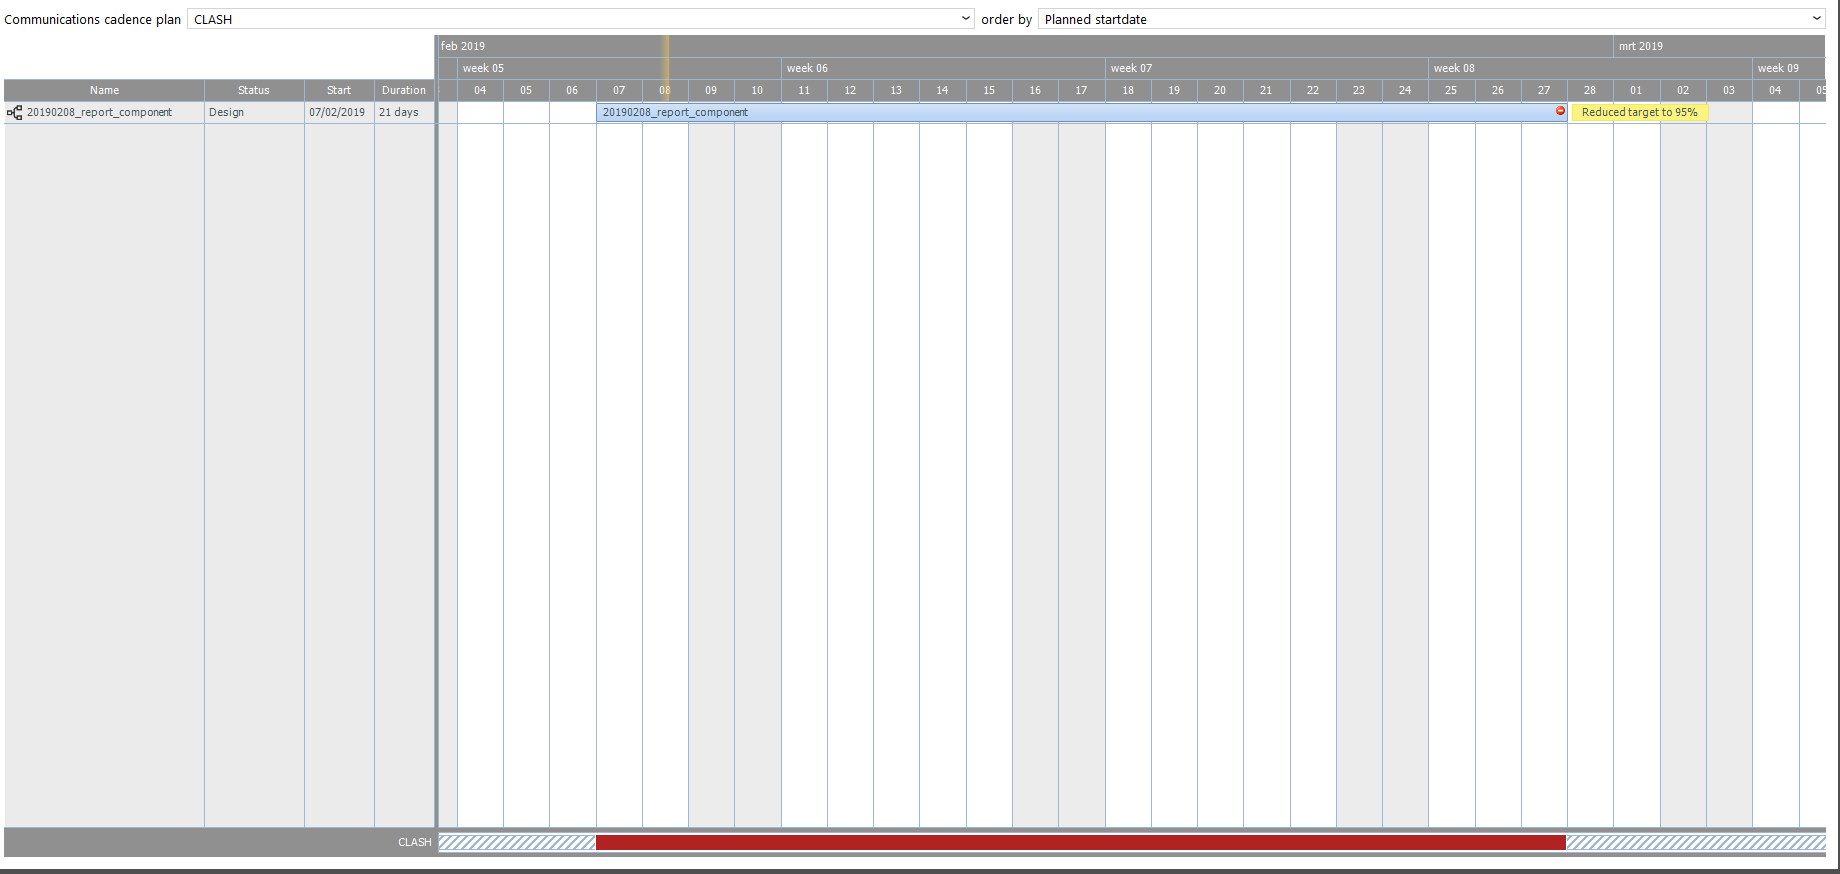Click the 21 days duration cell
1840x874 pixels.
[399, 113]
